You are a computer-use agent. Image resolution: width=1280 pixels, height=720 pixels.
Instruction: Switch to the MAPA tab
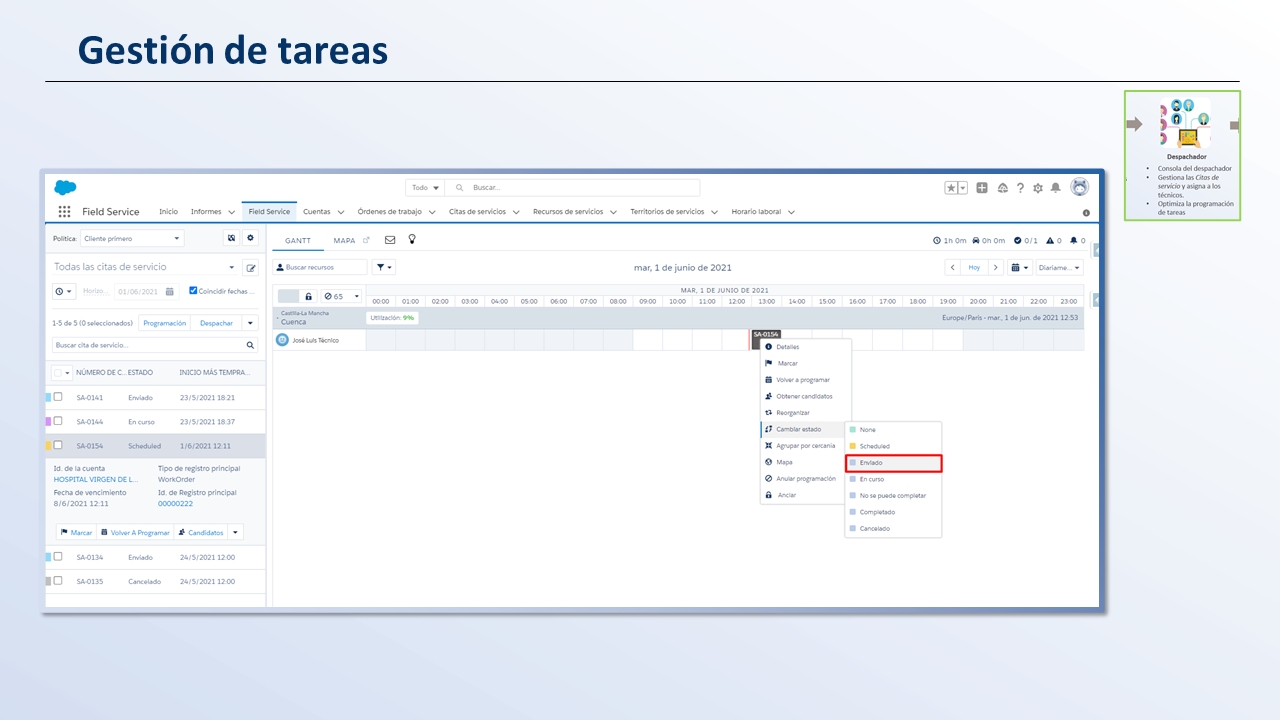tap(344, 241)
